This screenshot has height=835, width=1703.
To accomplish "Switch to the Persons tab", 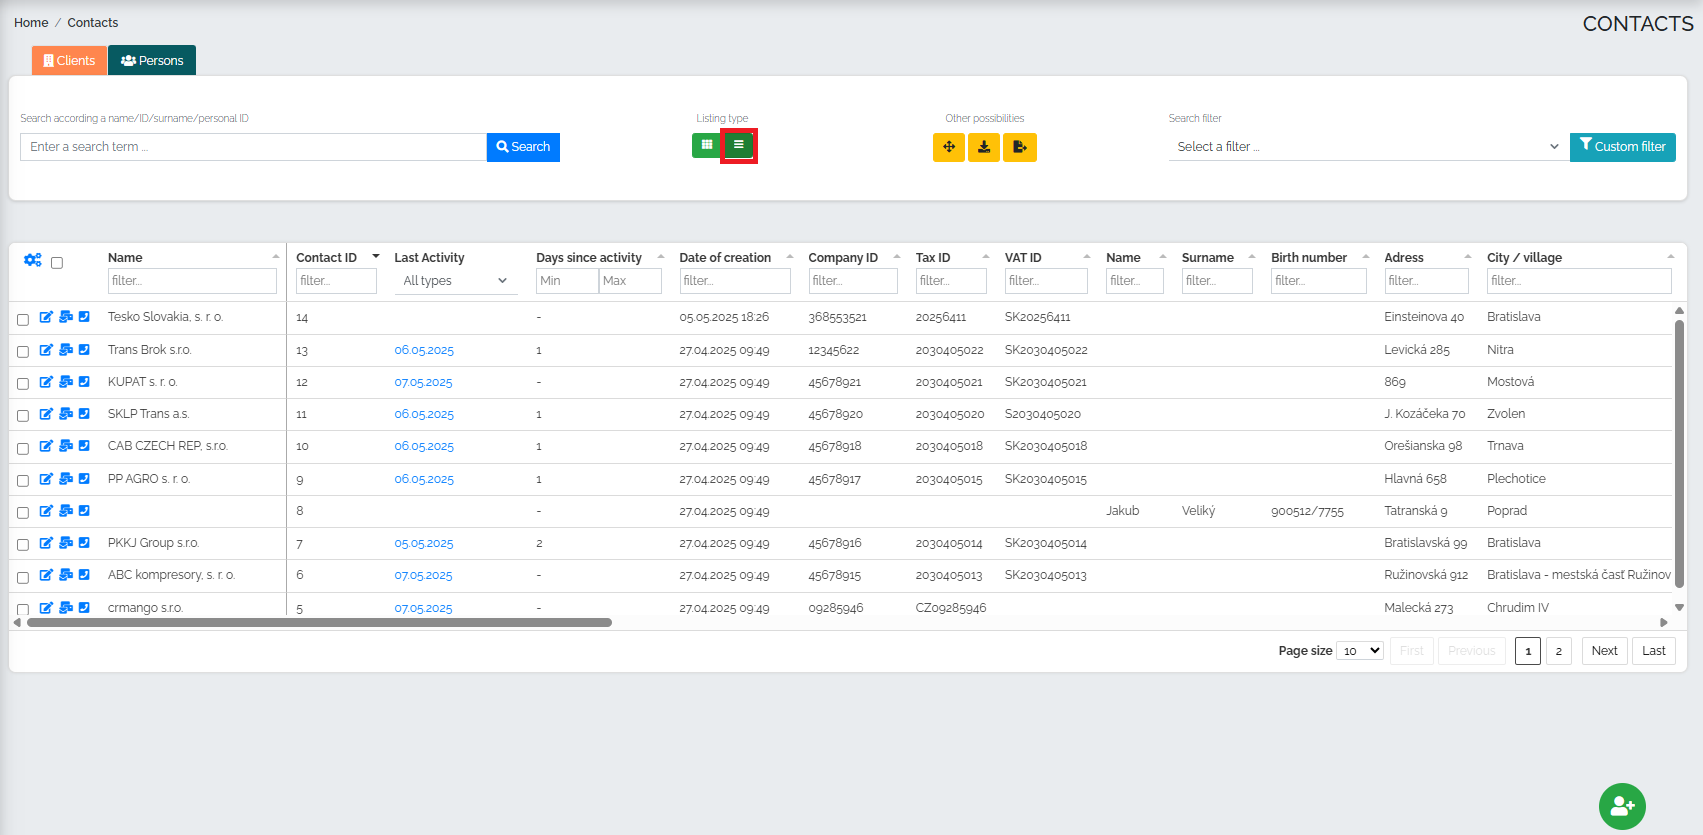I will pos(152,61).
